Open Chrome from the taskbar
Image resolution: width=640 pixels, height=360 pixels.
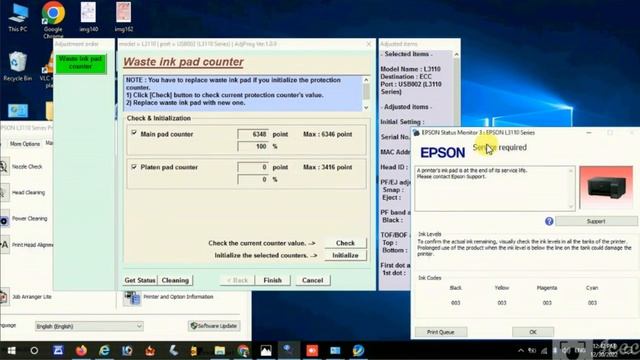[x=243, y=351]
